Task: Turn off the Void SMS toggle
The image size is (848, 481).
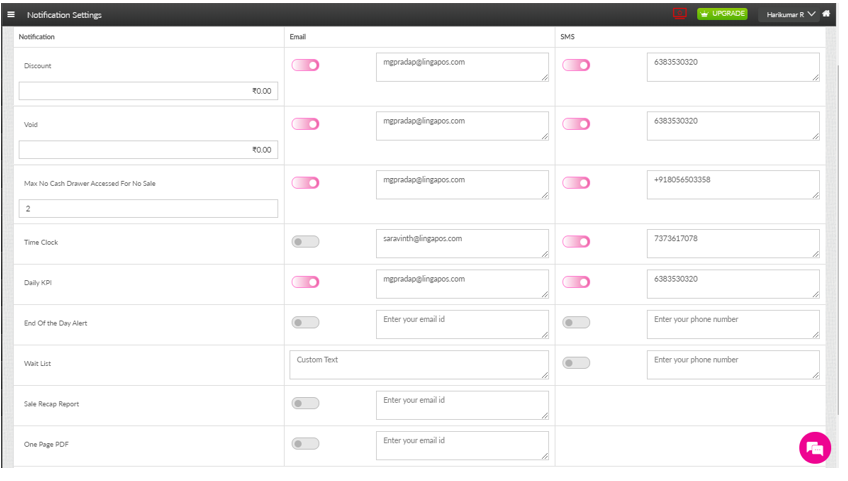Action: [x=576, y=124]
